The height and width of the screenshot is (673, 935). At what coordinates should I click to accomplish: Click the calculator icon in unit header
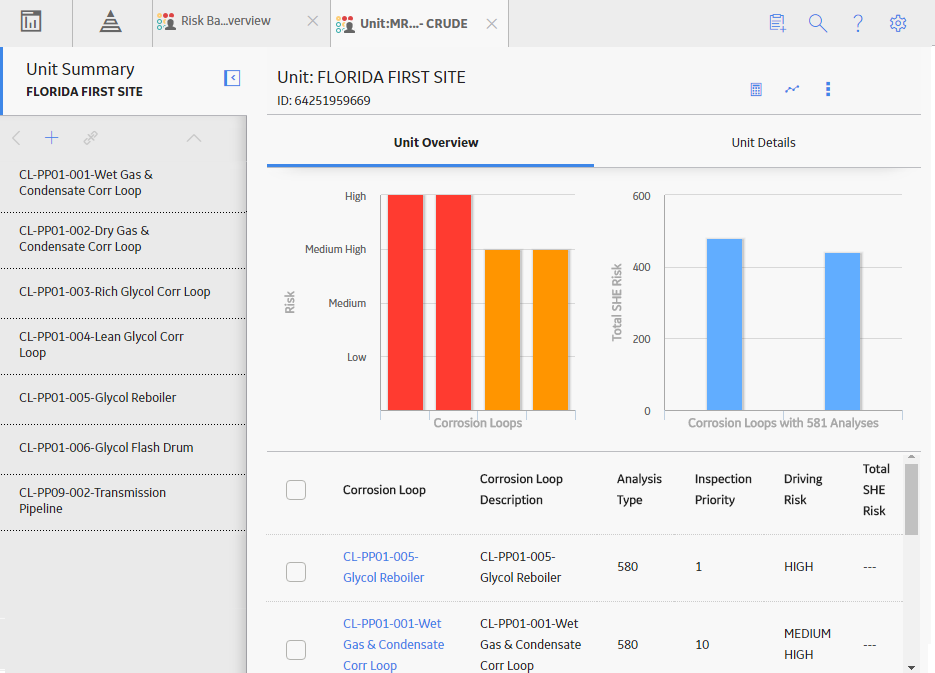(x=756, y=89)
